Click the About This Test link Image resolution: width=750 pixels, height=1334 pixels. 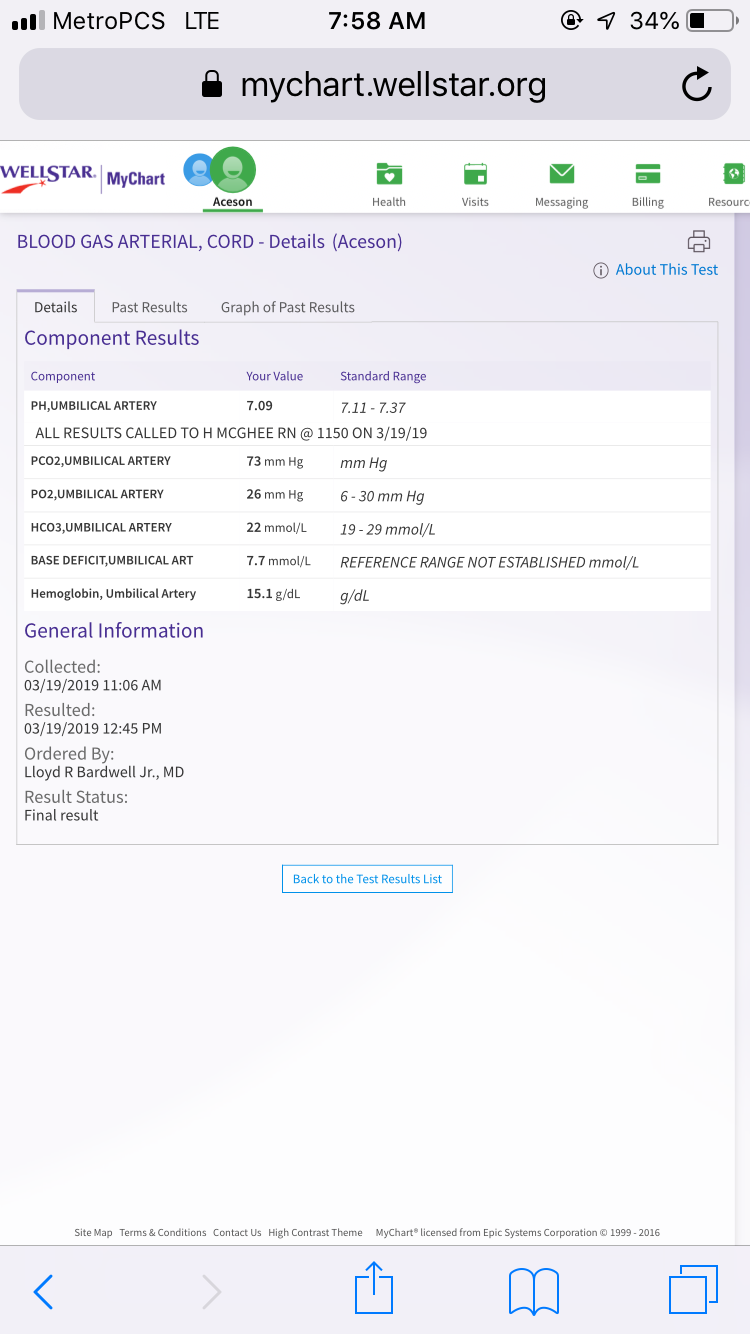[x=666, y=270]
